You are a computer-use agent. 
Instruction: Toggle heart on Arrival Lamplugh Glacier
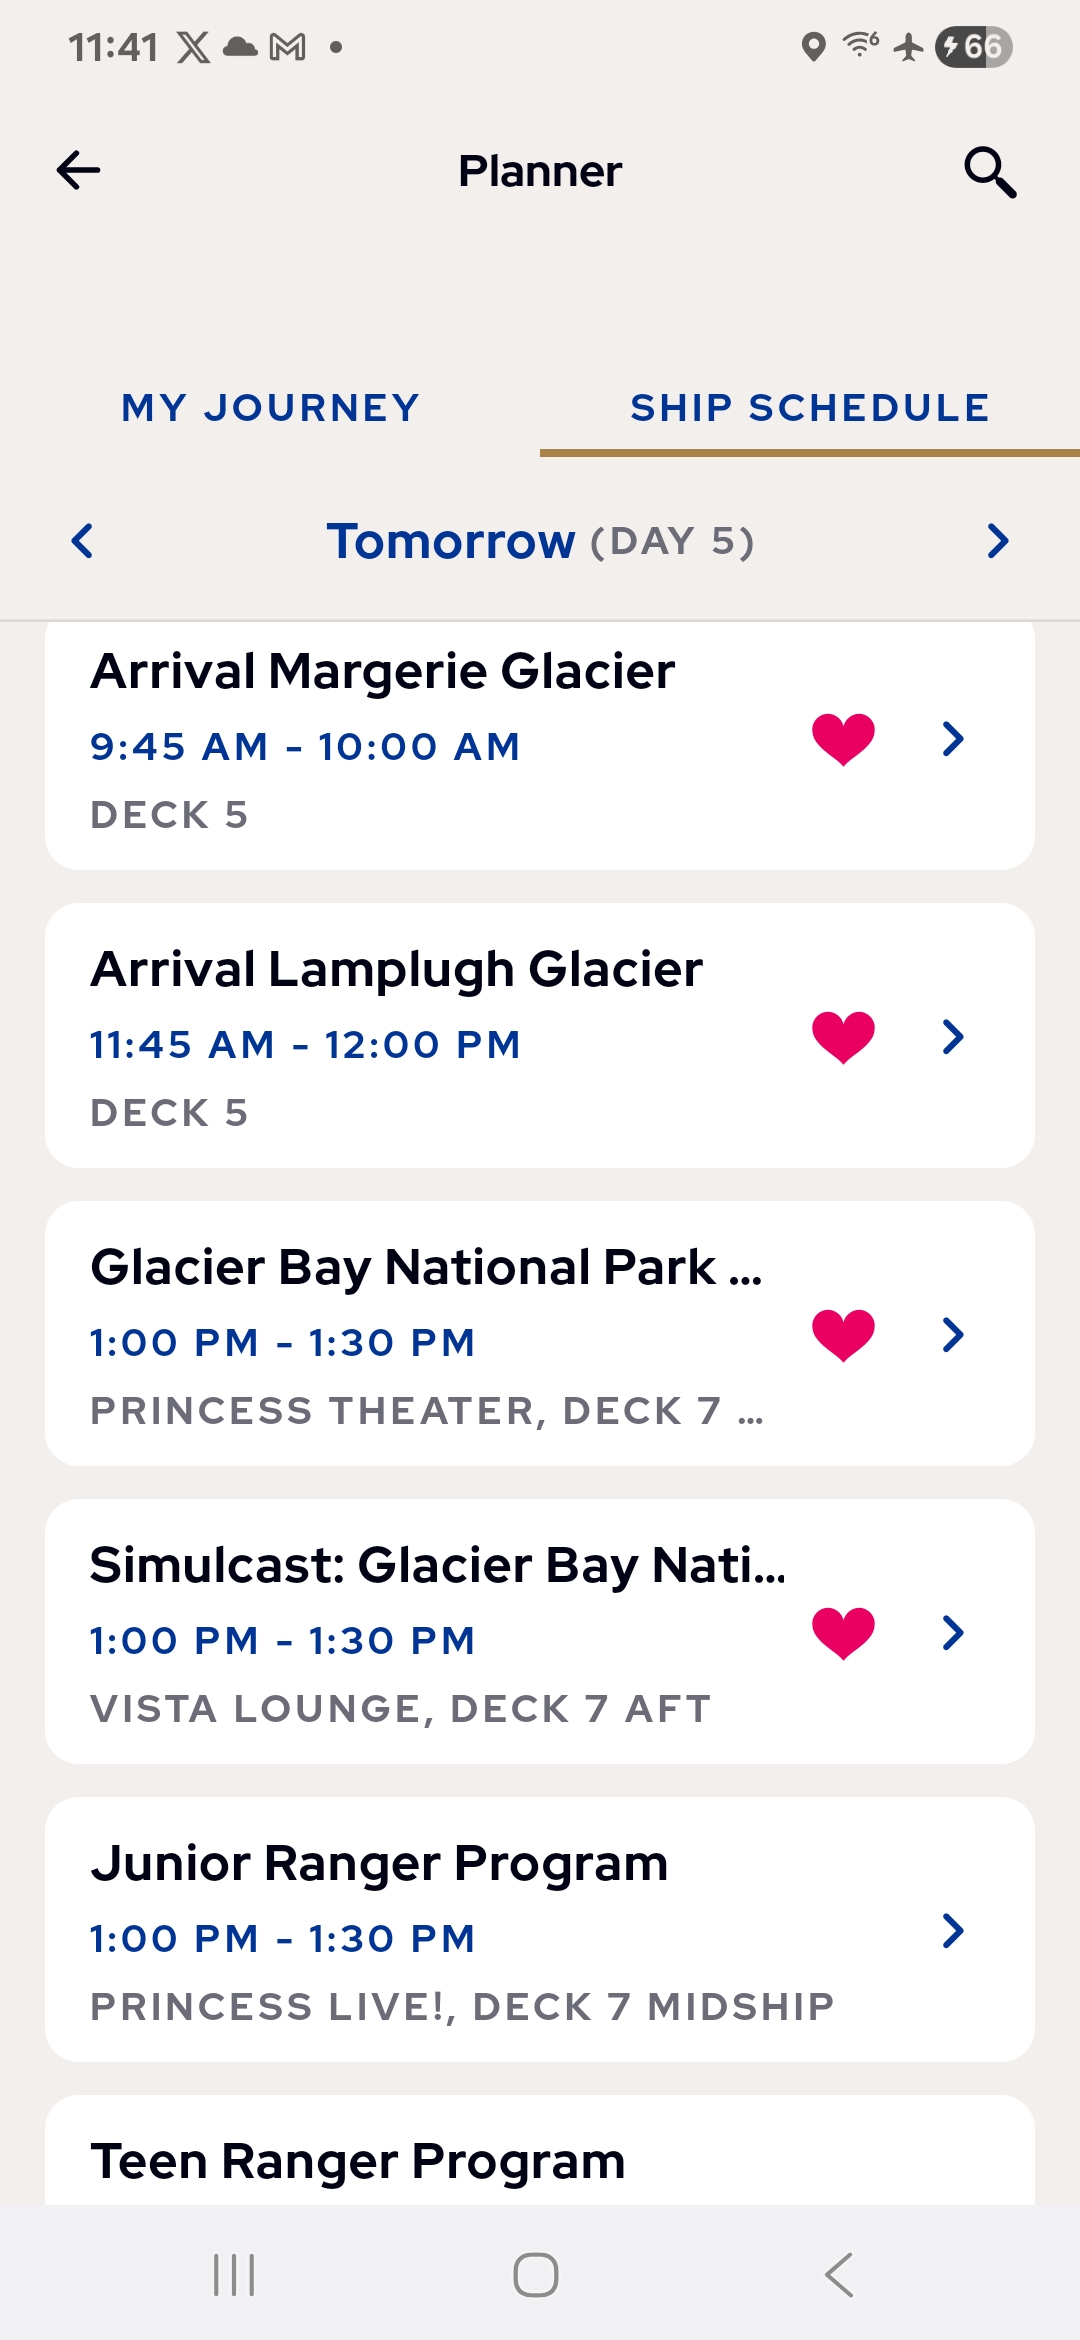coord(843,1037)
